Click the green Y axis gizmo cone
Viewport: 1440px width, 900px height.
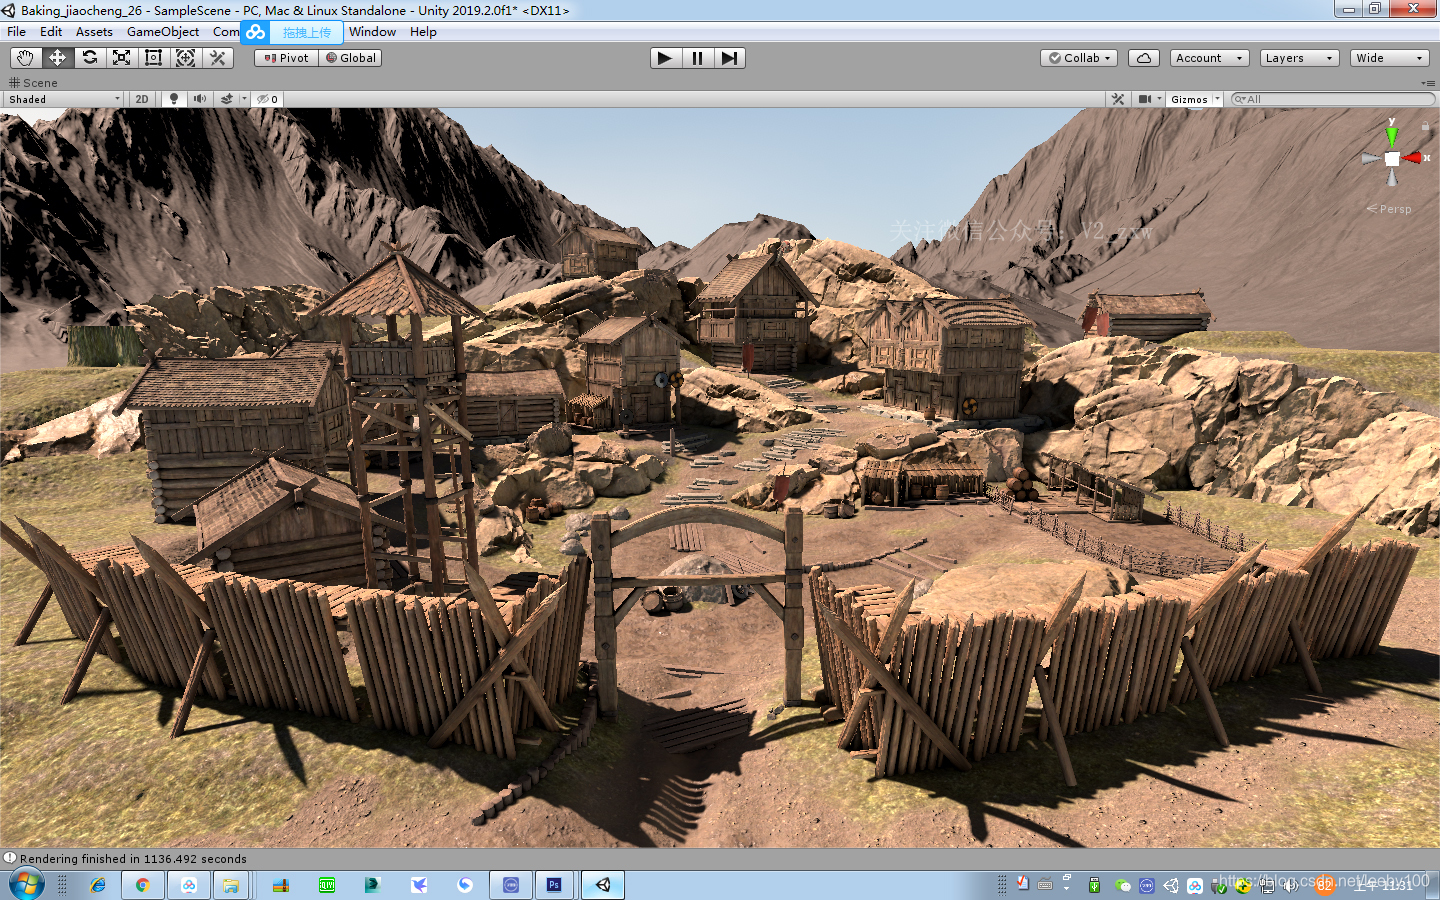[1392, 135]
